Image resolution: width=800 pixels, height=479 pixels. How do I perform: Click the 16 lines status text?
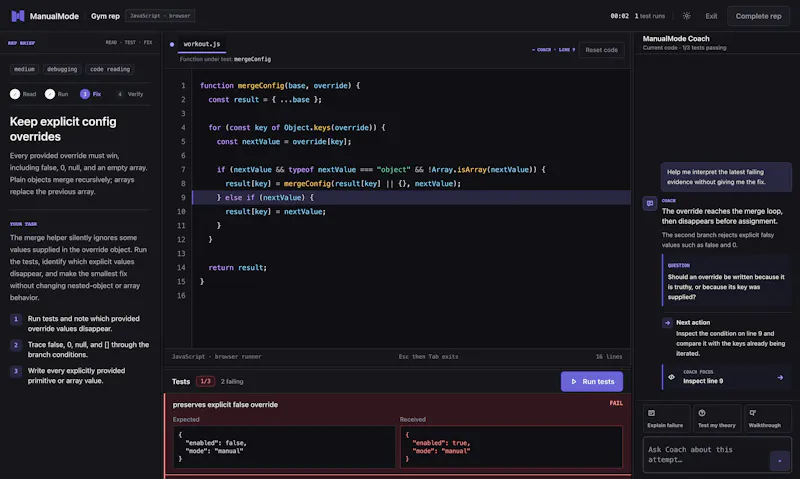click(609, 357)
